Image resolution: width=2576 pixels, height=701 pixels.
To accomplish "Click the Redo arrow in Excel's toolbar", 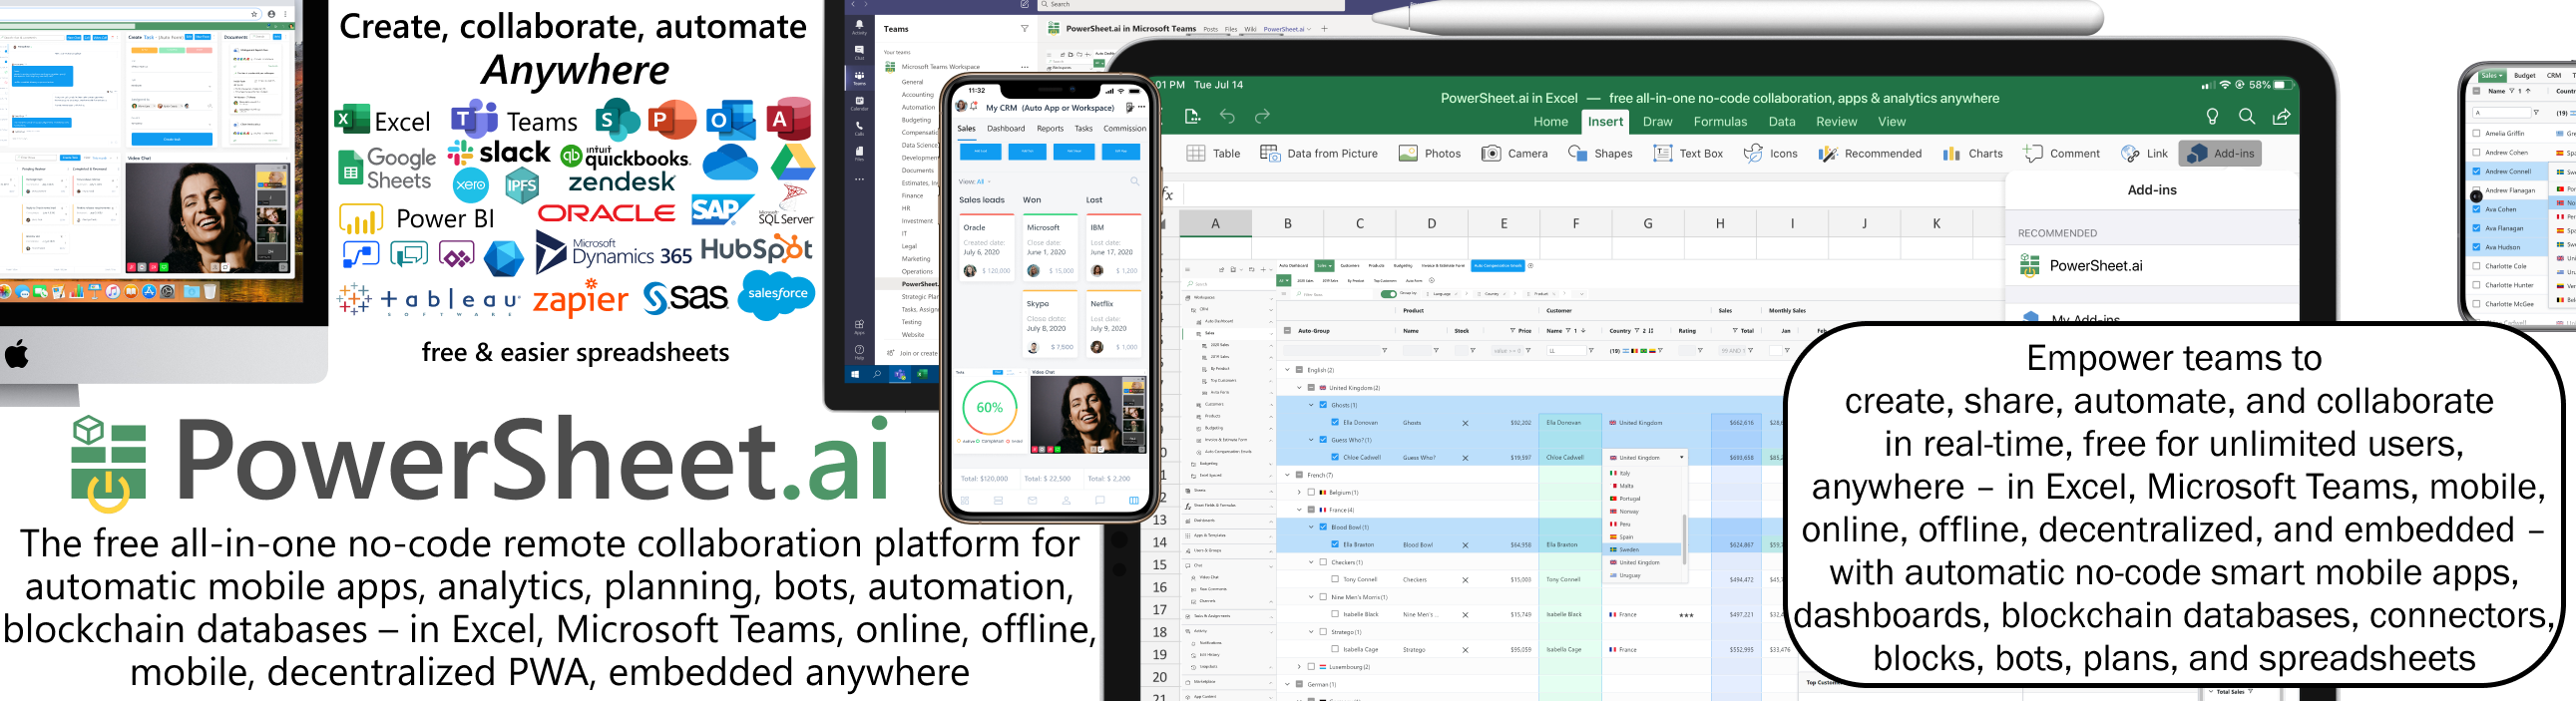I will coord(1262,117).
